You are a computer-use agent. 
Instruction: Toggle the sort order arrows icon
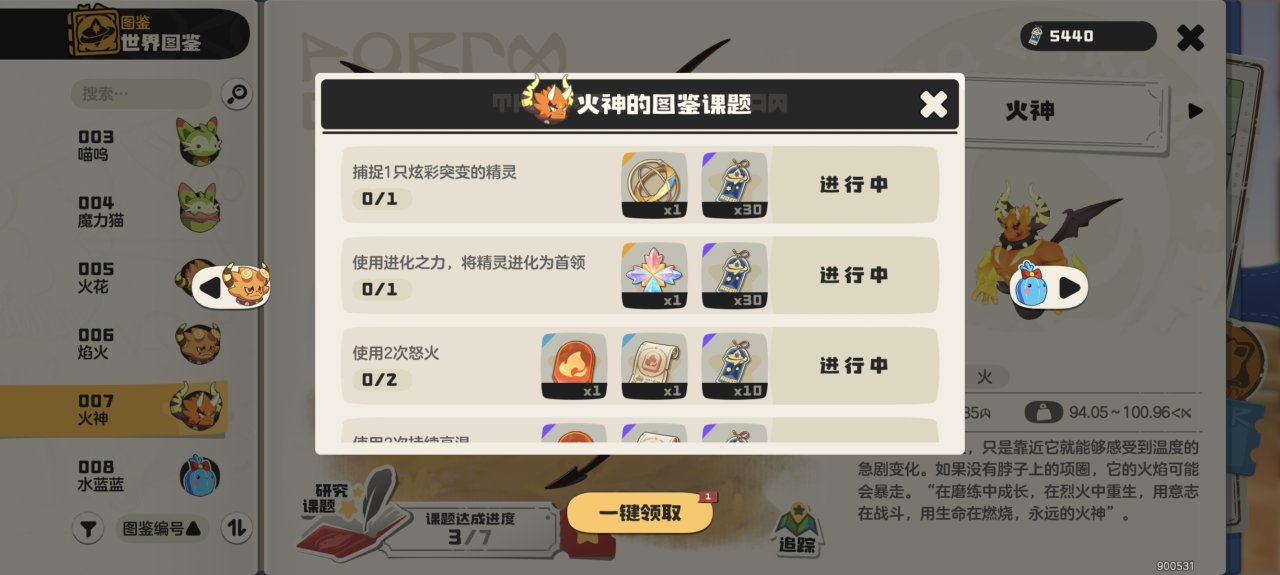pos(236,529)
